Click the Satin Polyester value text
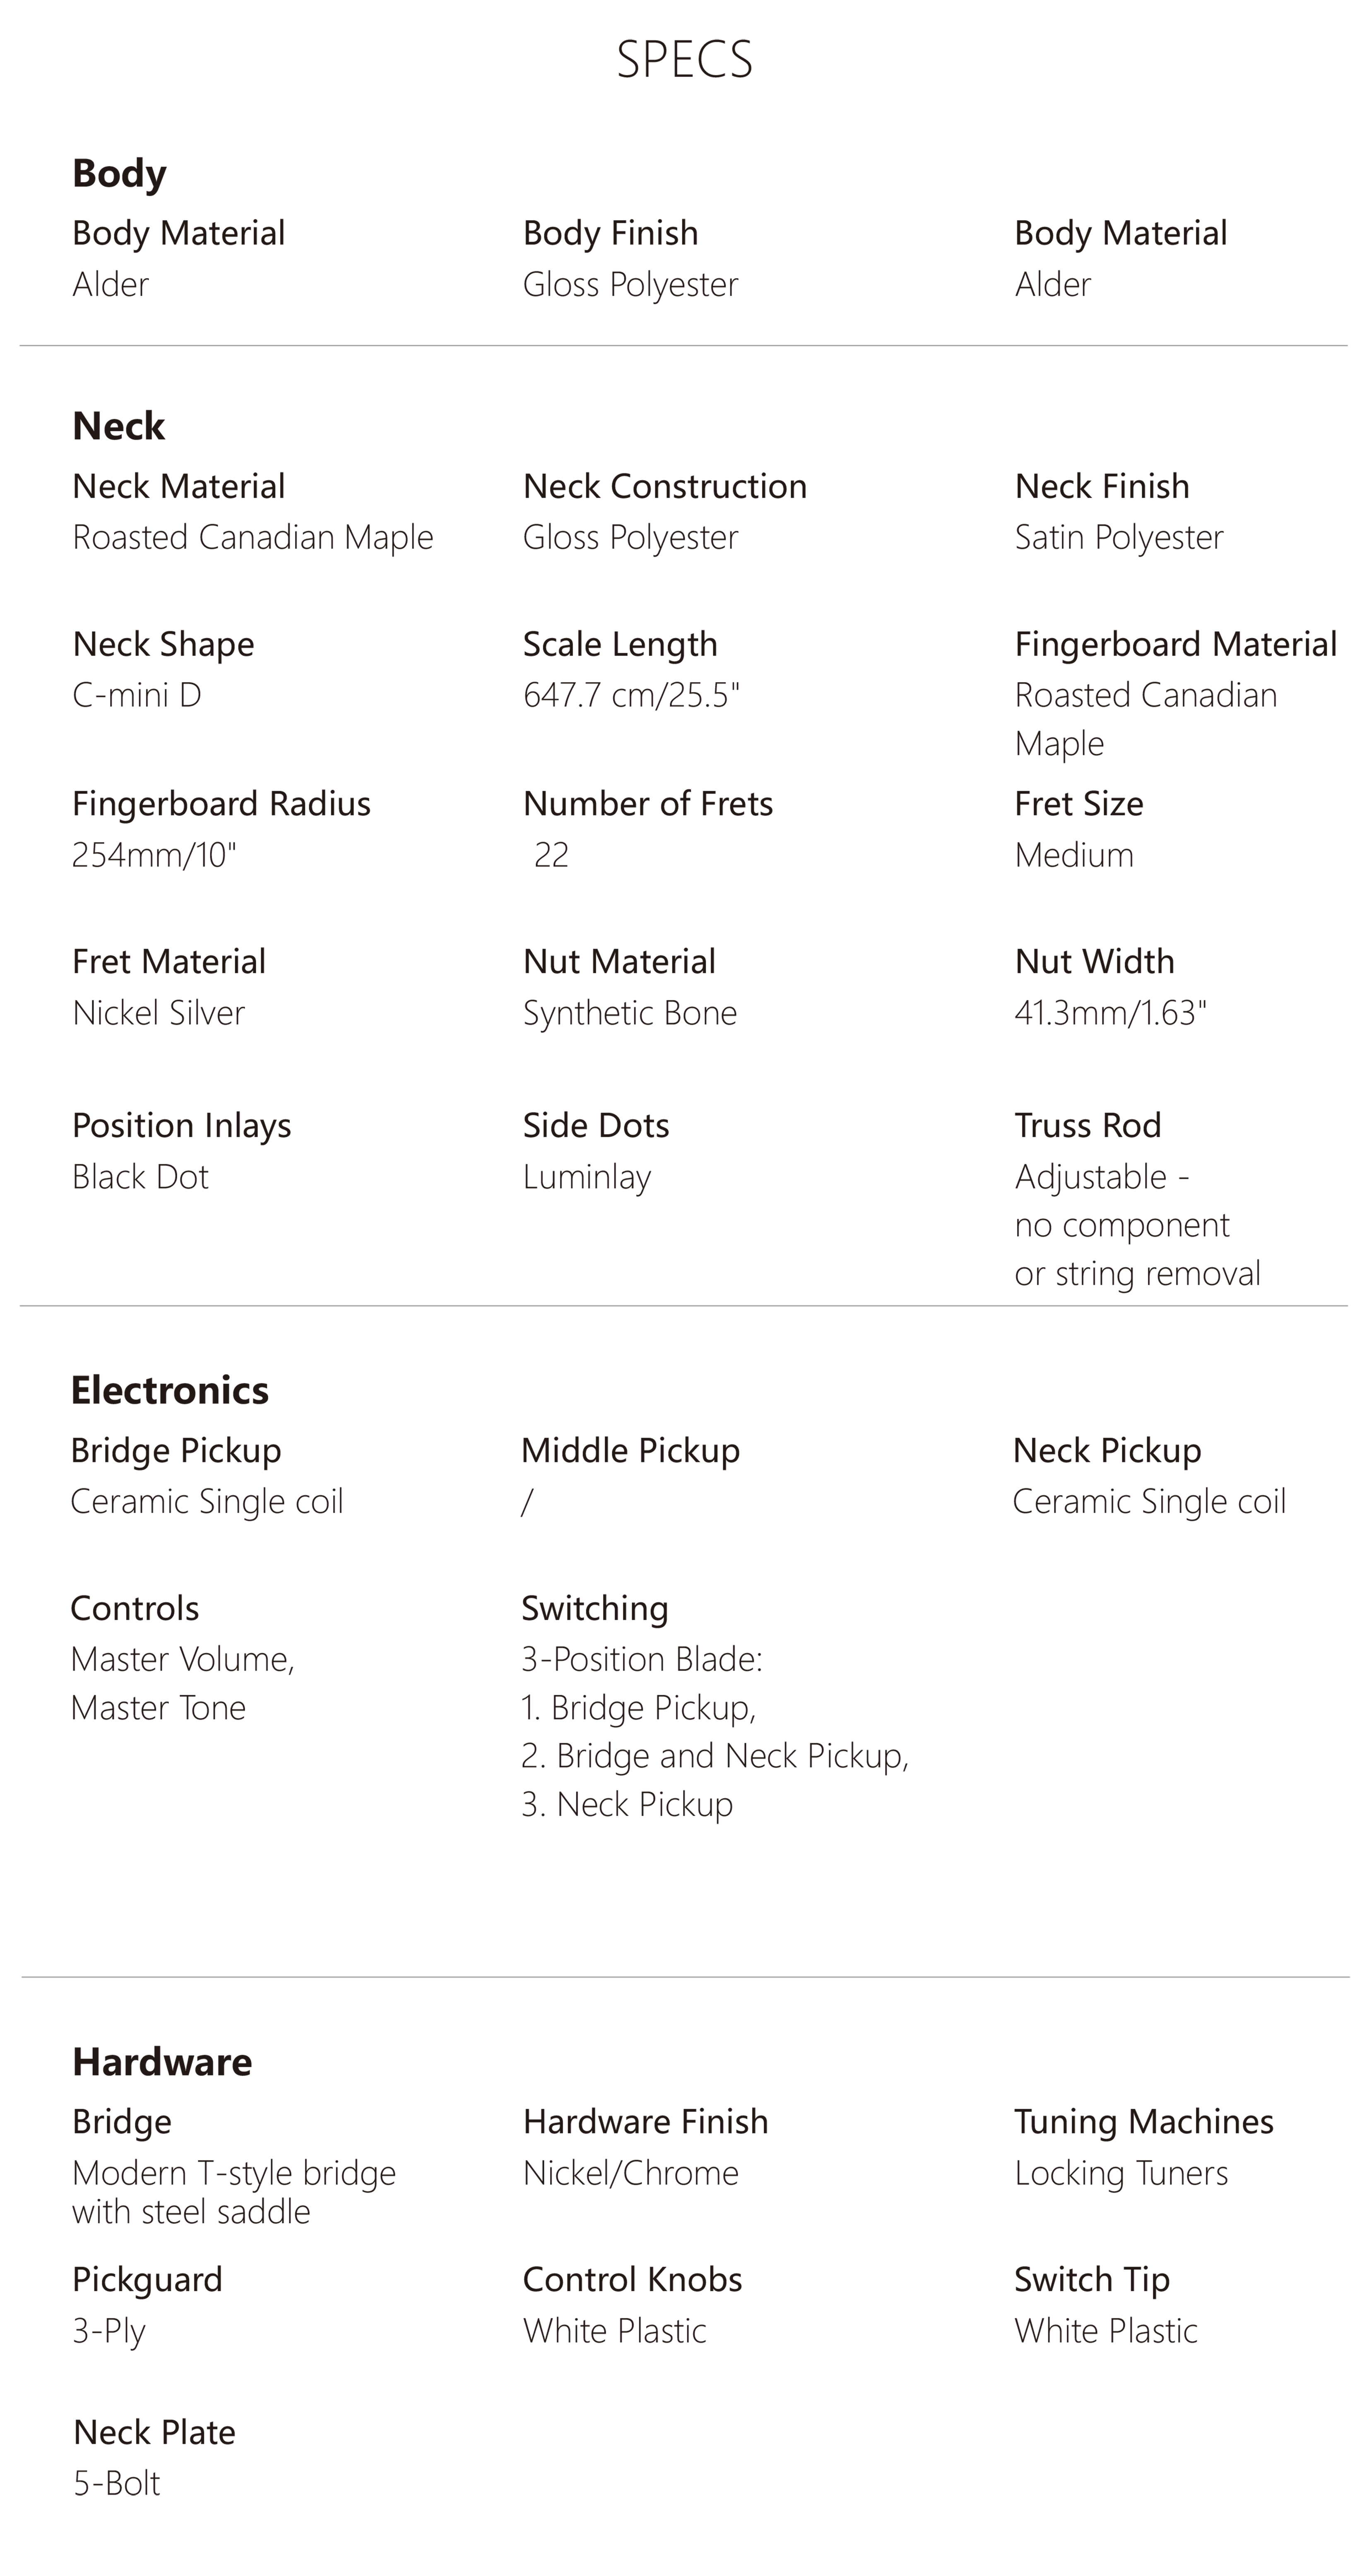Screen dimensions: 1369x2576 click(x=1118, y=538)
